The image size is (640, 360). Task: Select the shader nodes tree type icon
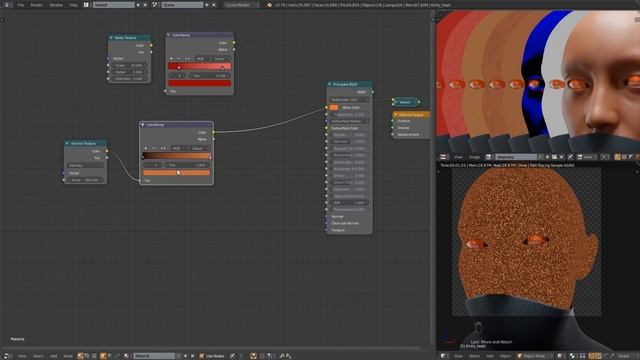click(x=80, y=356)
